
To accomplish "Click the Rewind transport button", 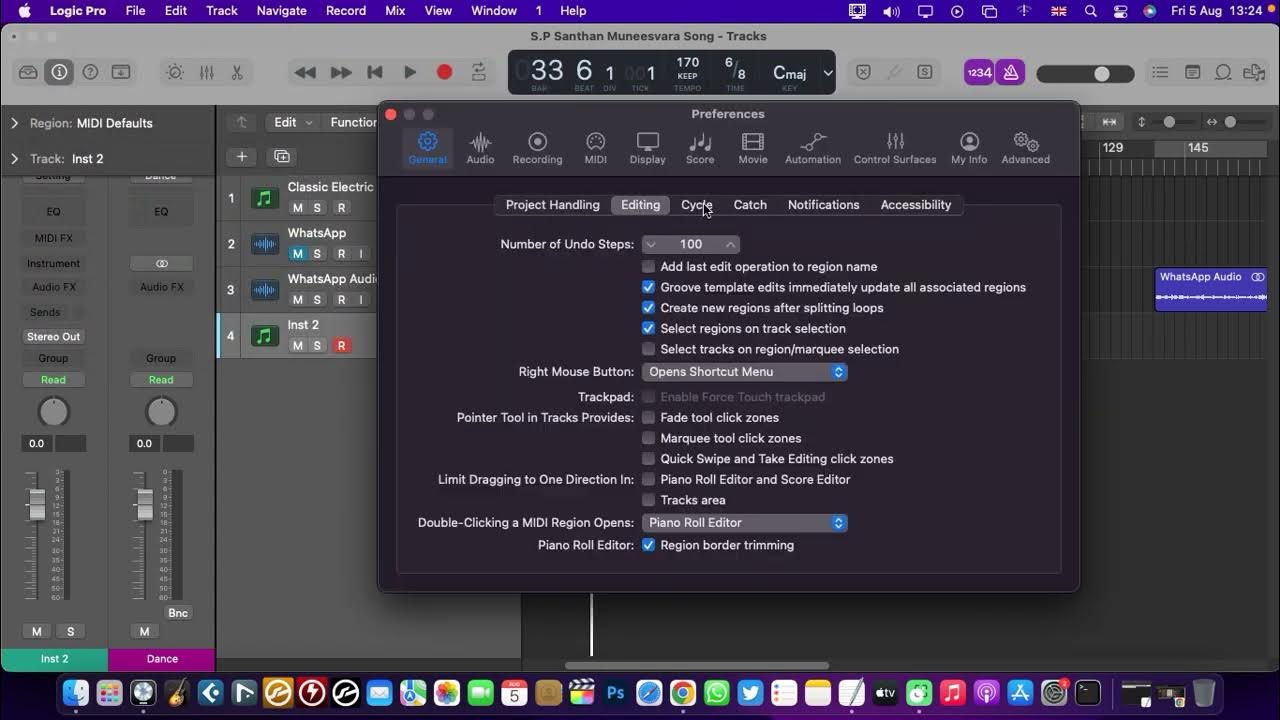I will click(x=306, y=72).
